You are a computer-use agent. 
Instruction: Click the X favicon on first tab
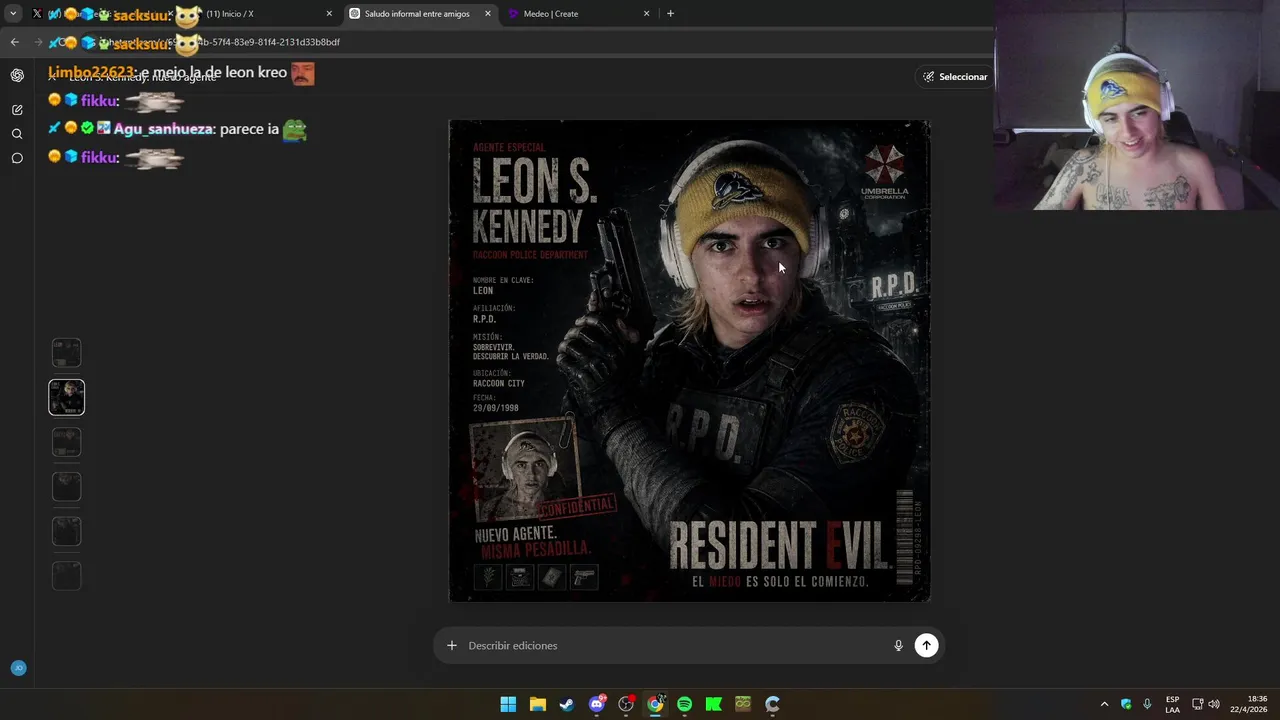pos(37,14)
